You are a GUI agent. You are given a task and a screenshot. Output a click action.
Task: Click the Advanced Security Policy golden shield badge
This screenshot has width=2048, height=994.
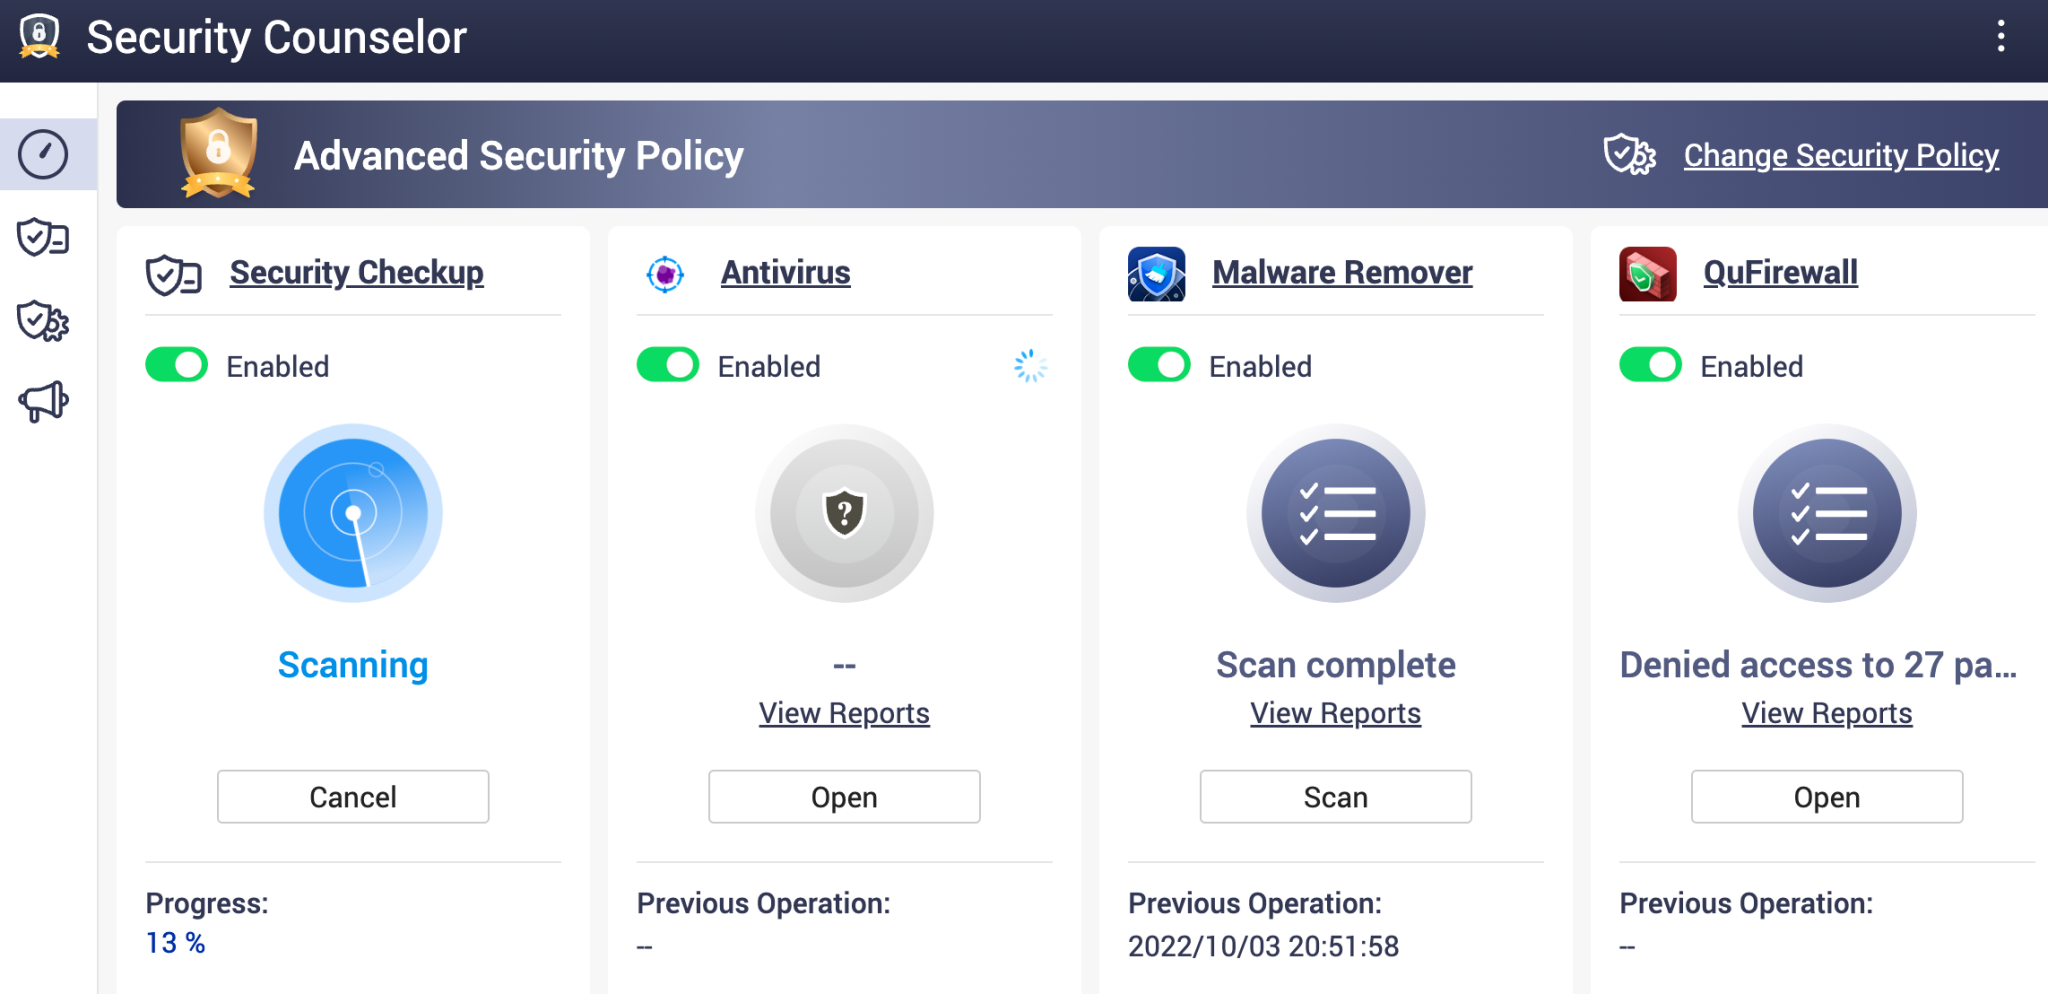tap(218, 154)
